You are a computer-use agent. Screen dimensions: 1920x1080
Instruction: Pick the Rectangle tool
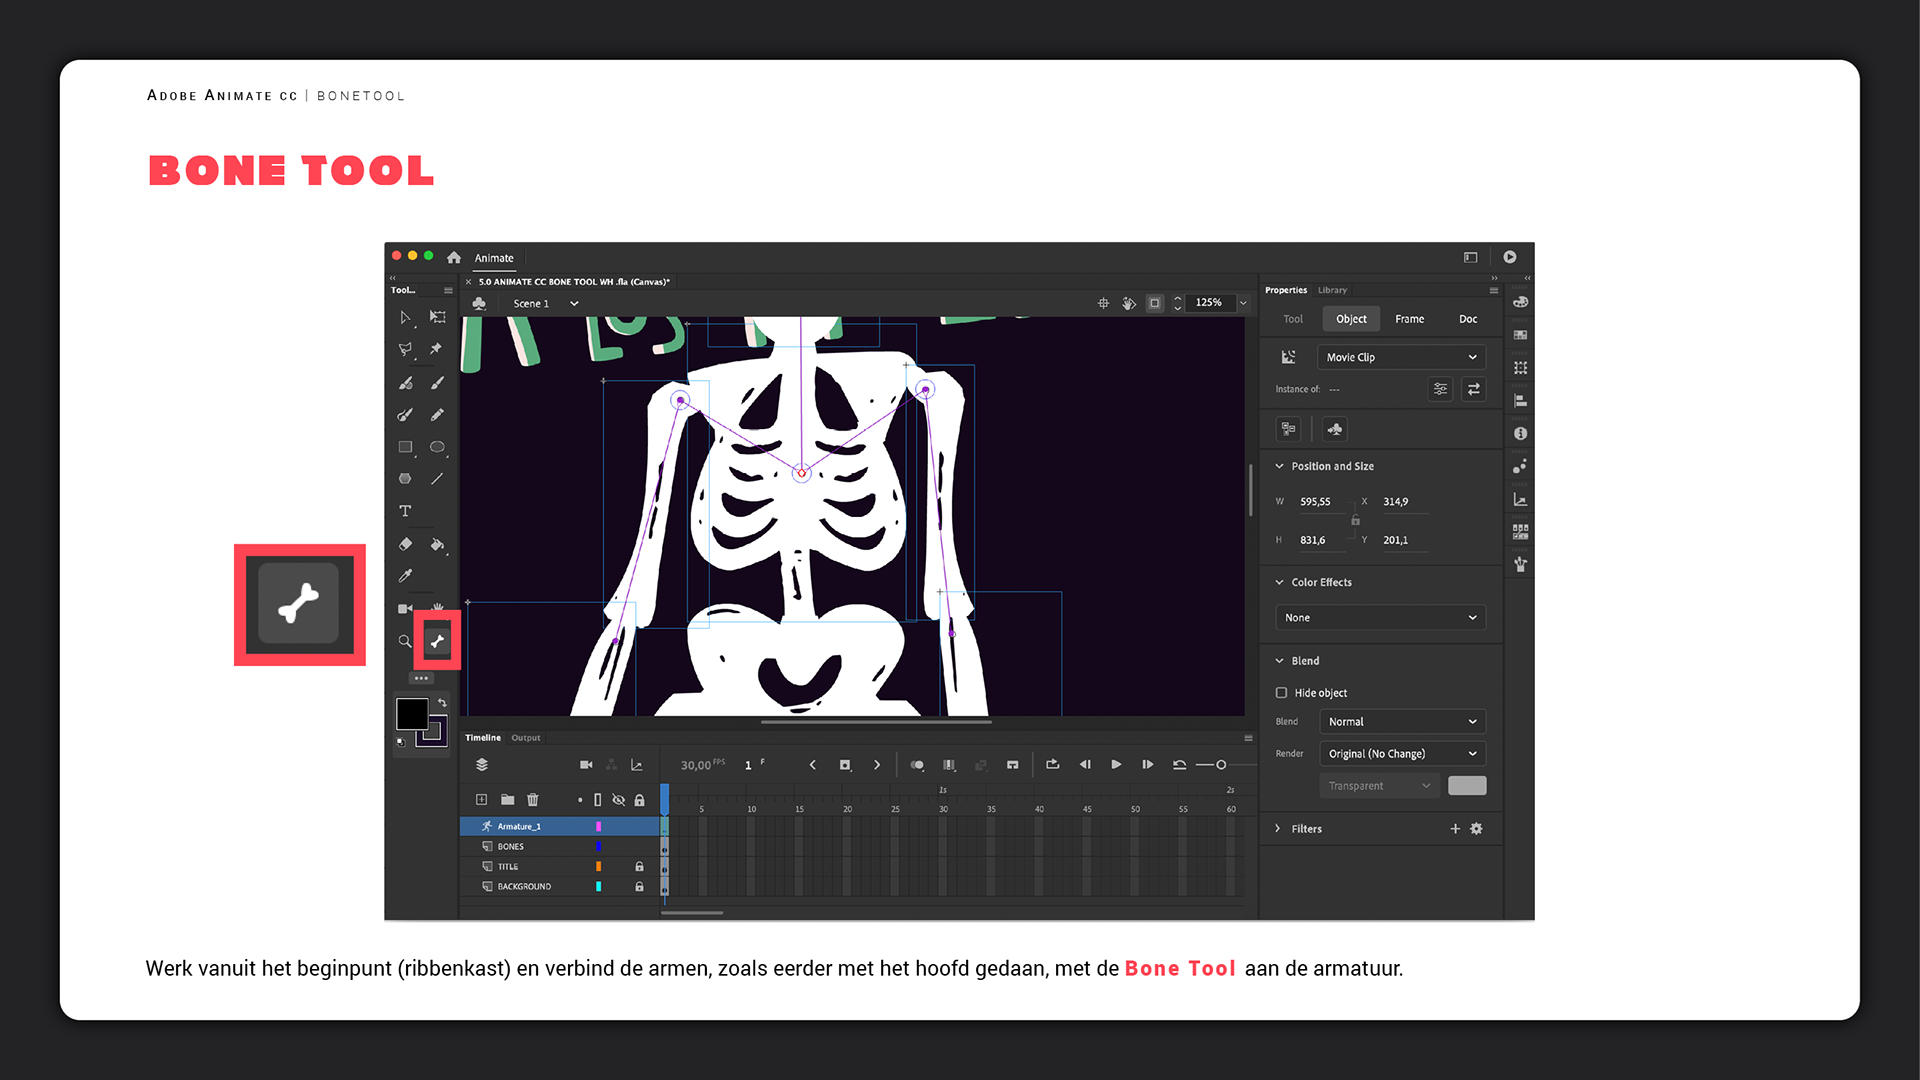pyautogui.click(x=405, y=447)
